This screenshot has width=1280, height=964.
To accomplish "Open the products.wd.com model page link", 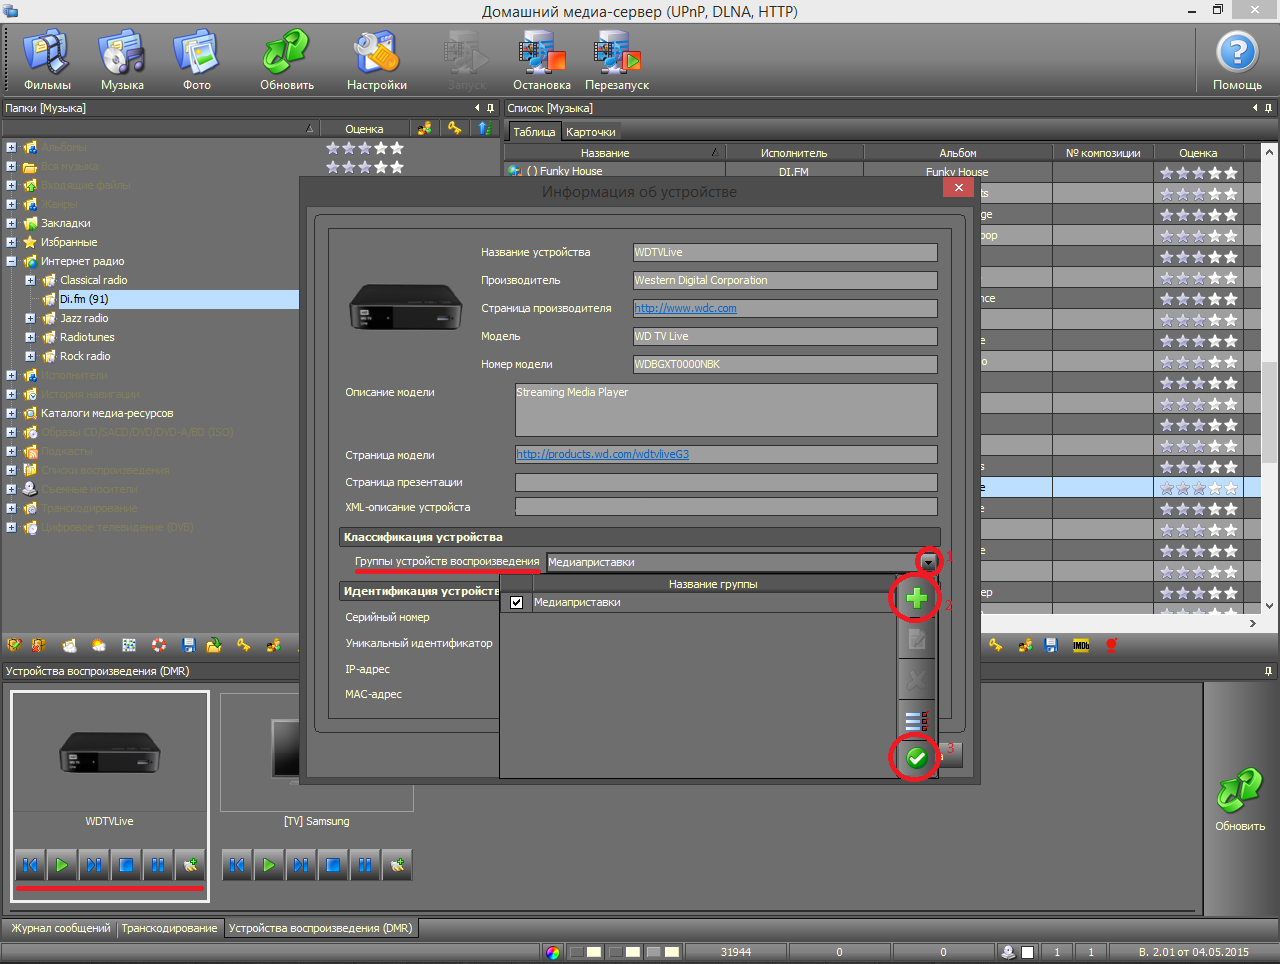I will [603, 454].
